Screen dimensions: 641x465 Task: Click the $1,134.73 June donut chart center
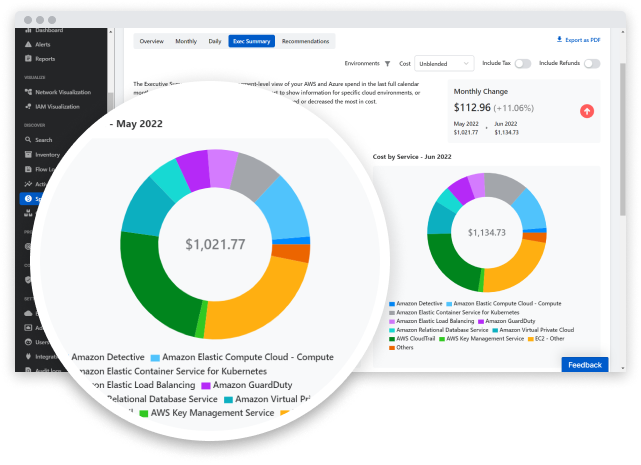pos(488,233)
